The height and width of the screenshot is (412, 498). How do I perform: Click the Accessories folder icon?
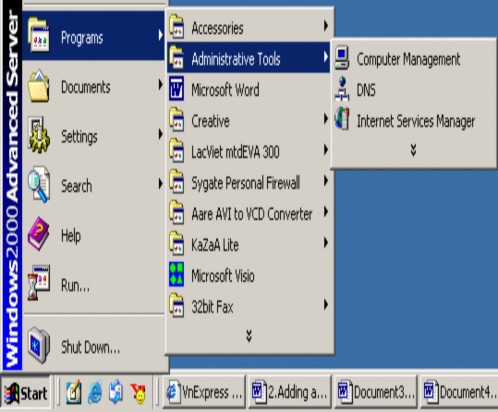coord(176,26)
